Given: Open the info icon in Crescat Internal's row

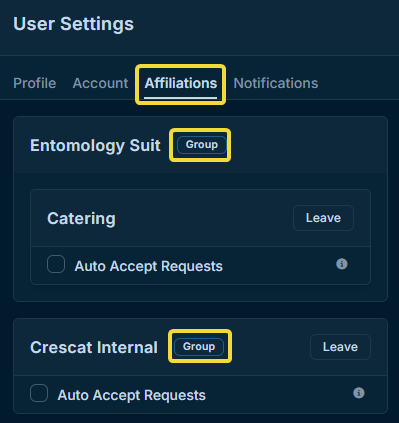Looking at the screenshot, I should click(x=359, y=393).
